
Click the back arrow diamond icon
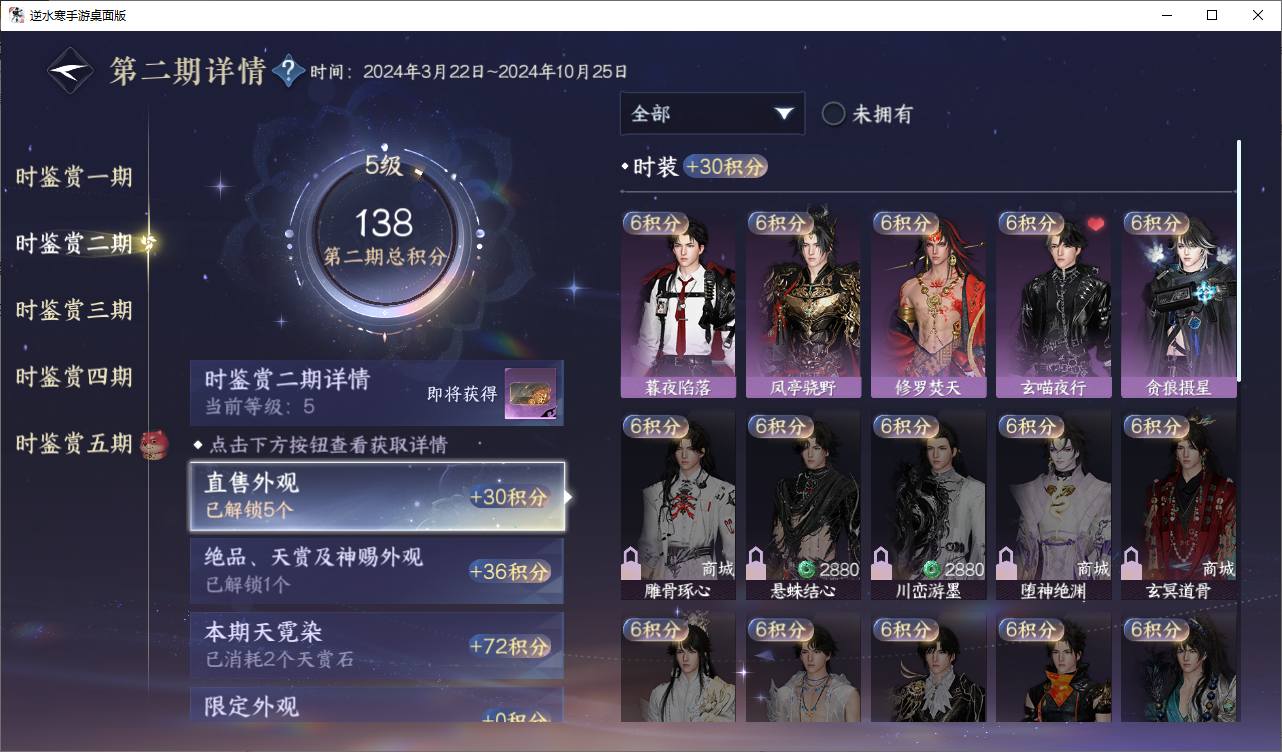(71, 71)
